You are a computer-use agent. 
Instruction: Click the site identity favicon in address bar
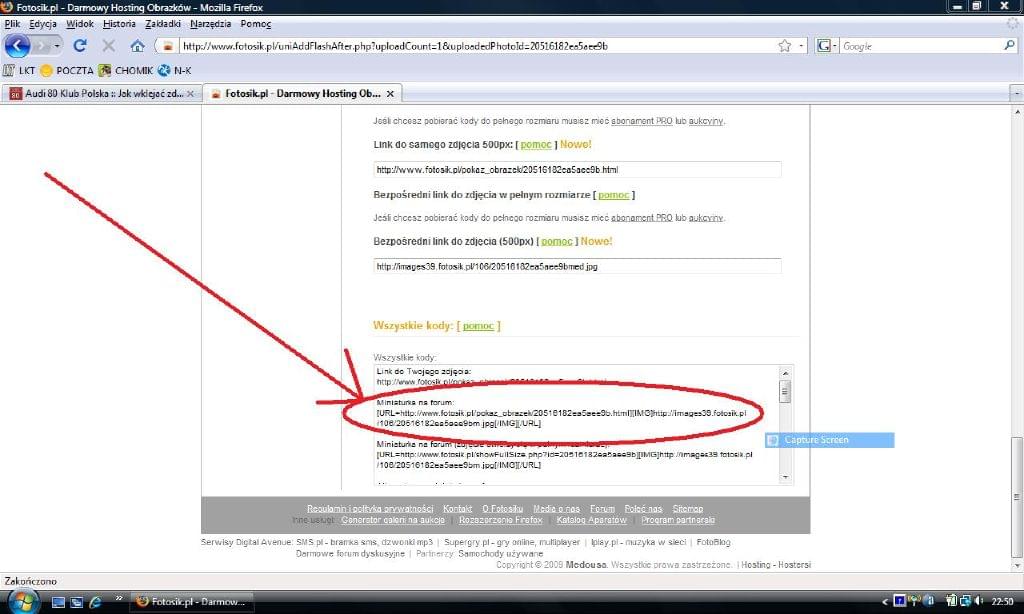coord(168,46)
